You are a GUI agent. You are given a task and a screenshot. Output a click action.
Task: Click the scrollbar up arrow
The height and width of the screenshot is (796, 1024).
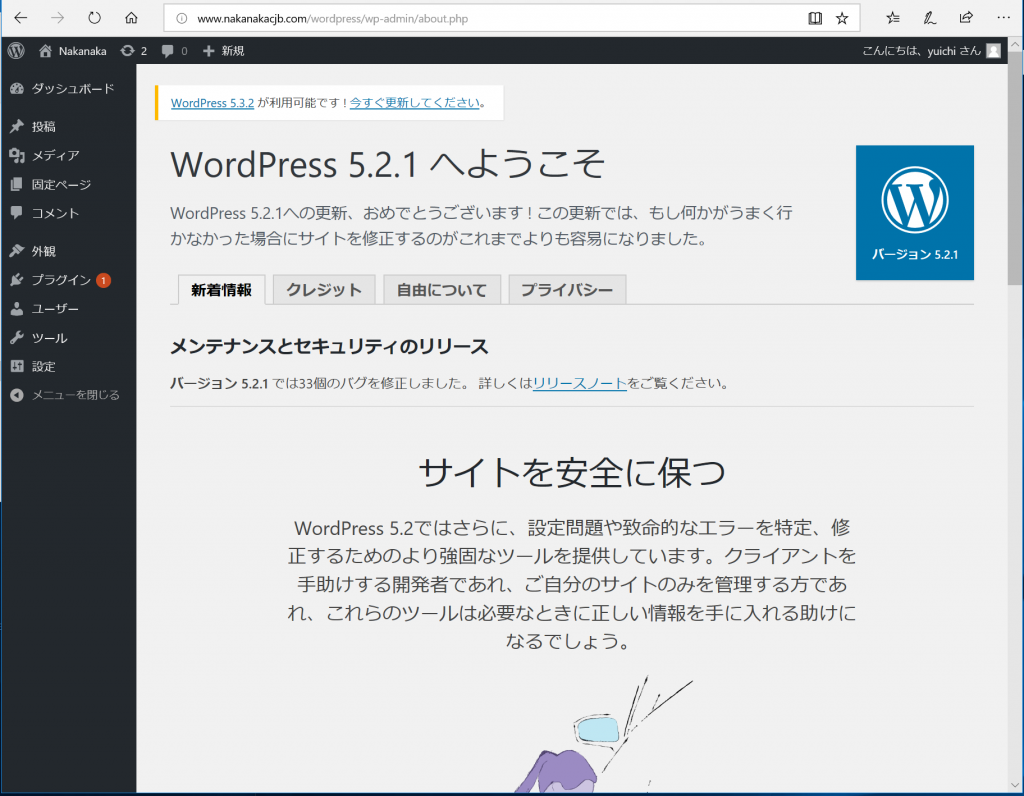point(1015,44)
